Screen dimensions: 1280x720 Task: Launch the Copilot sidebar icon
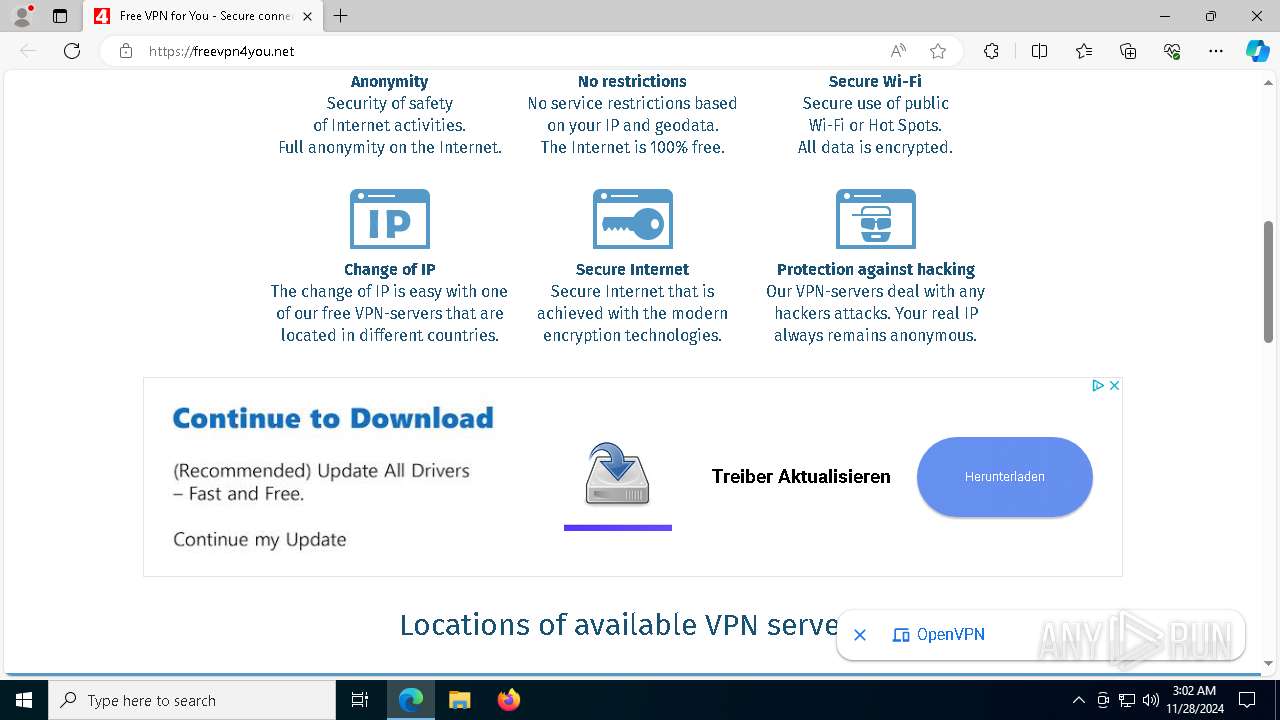tap(1257, 51)
